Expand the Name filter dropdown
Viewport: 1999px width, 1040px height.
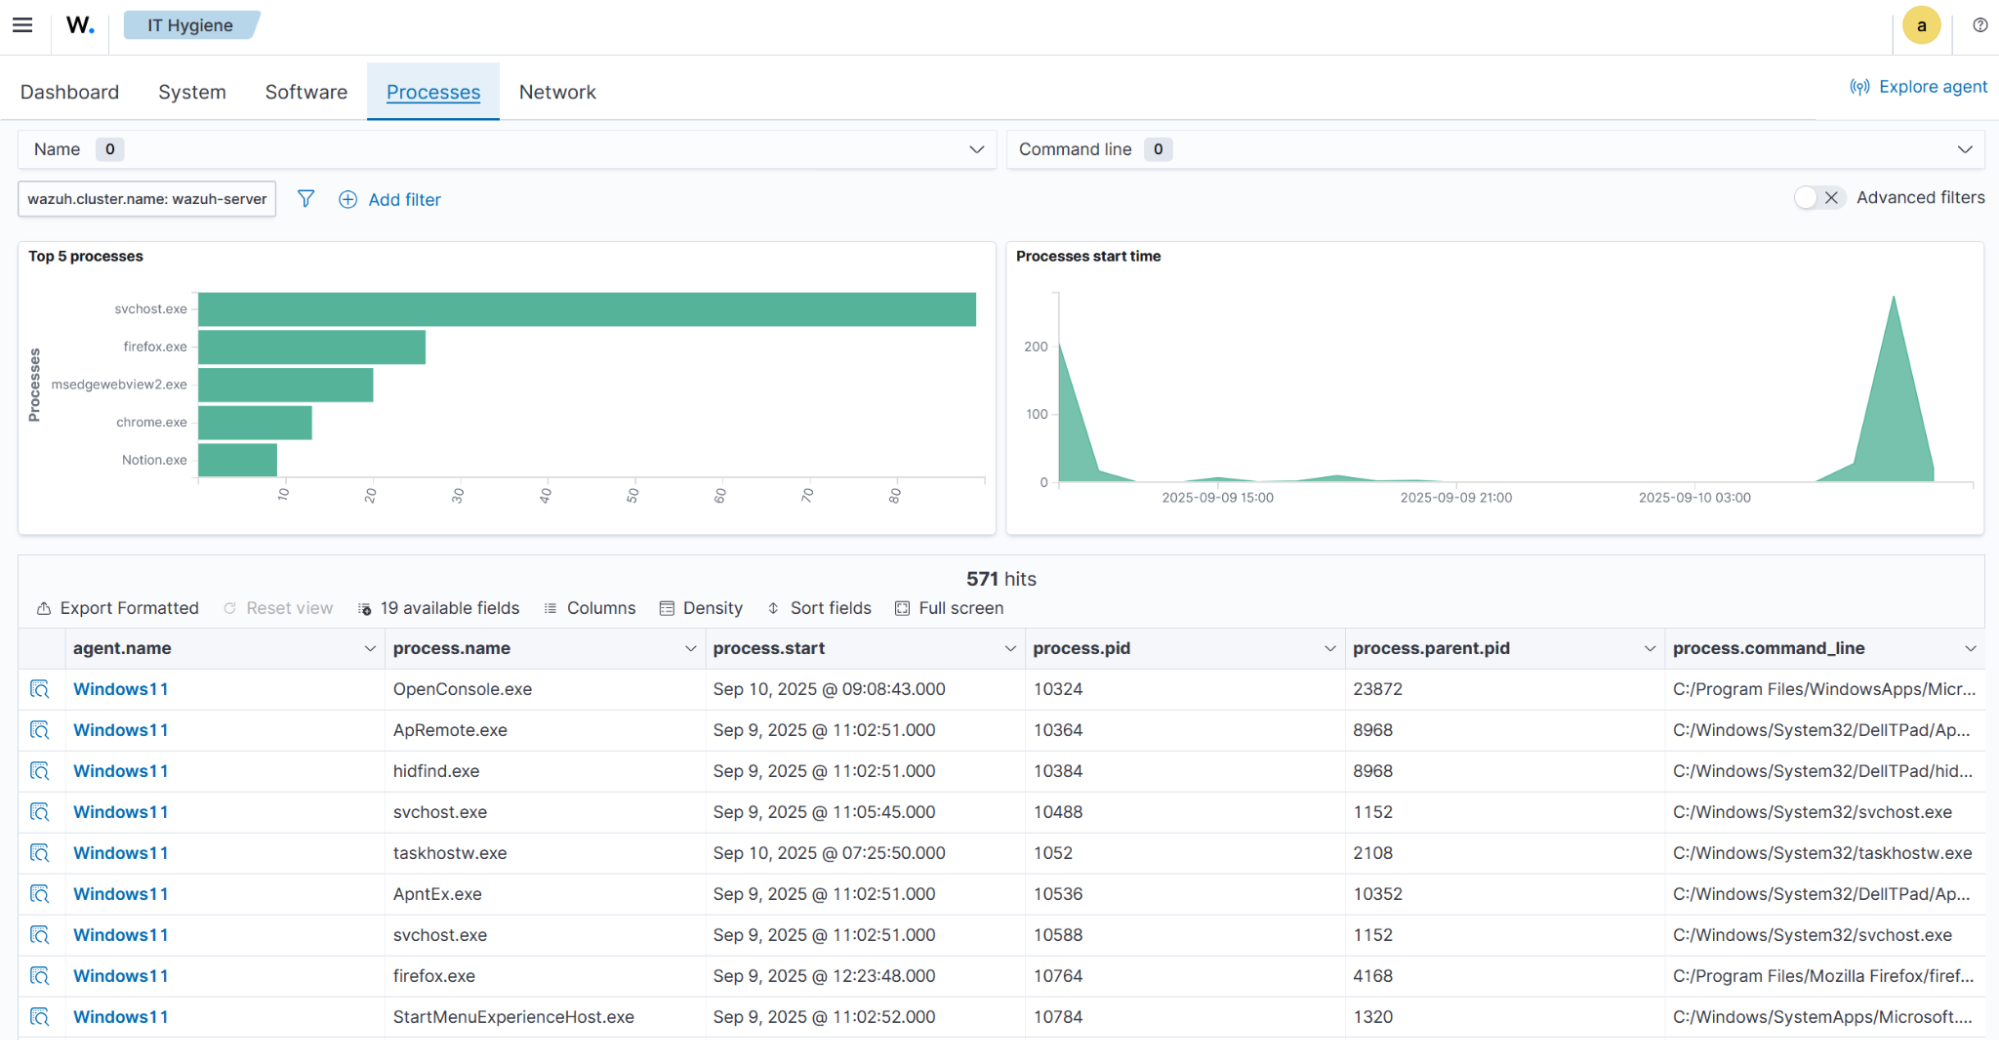(x=976, y=149)
